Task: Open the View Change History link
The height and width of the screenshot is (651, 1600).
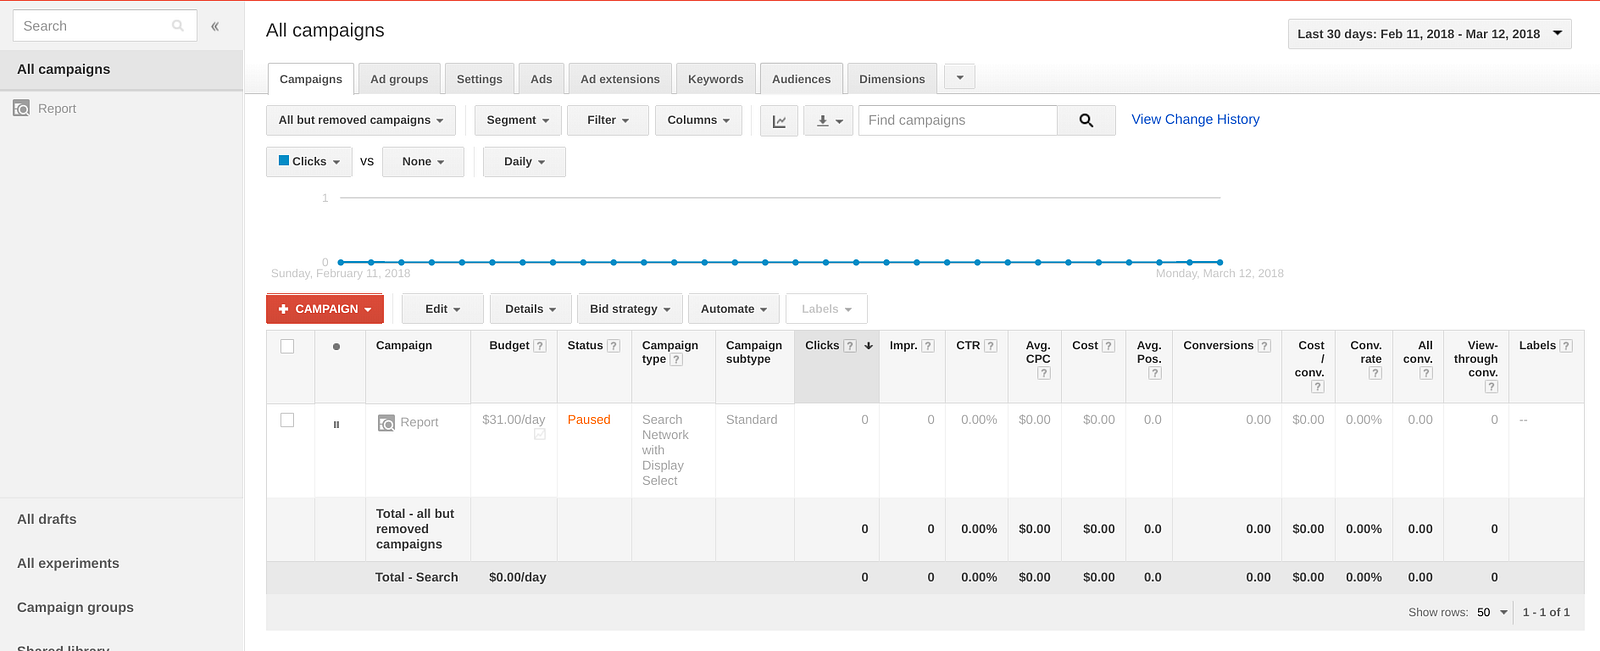Action: pyautogui.click(x=1195, y=119)
